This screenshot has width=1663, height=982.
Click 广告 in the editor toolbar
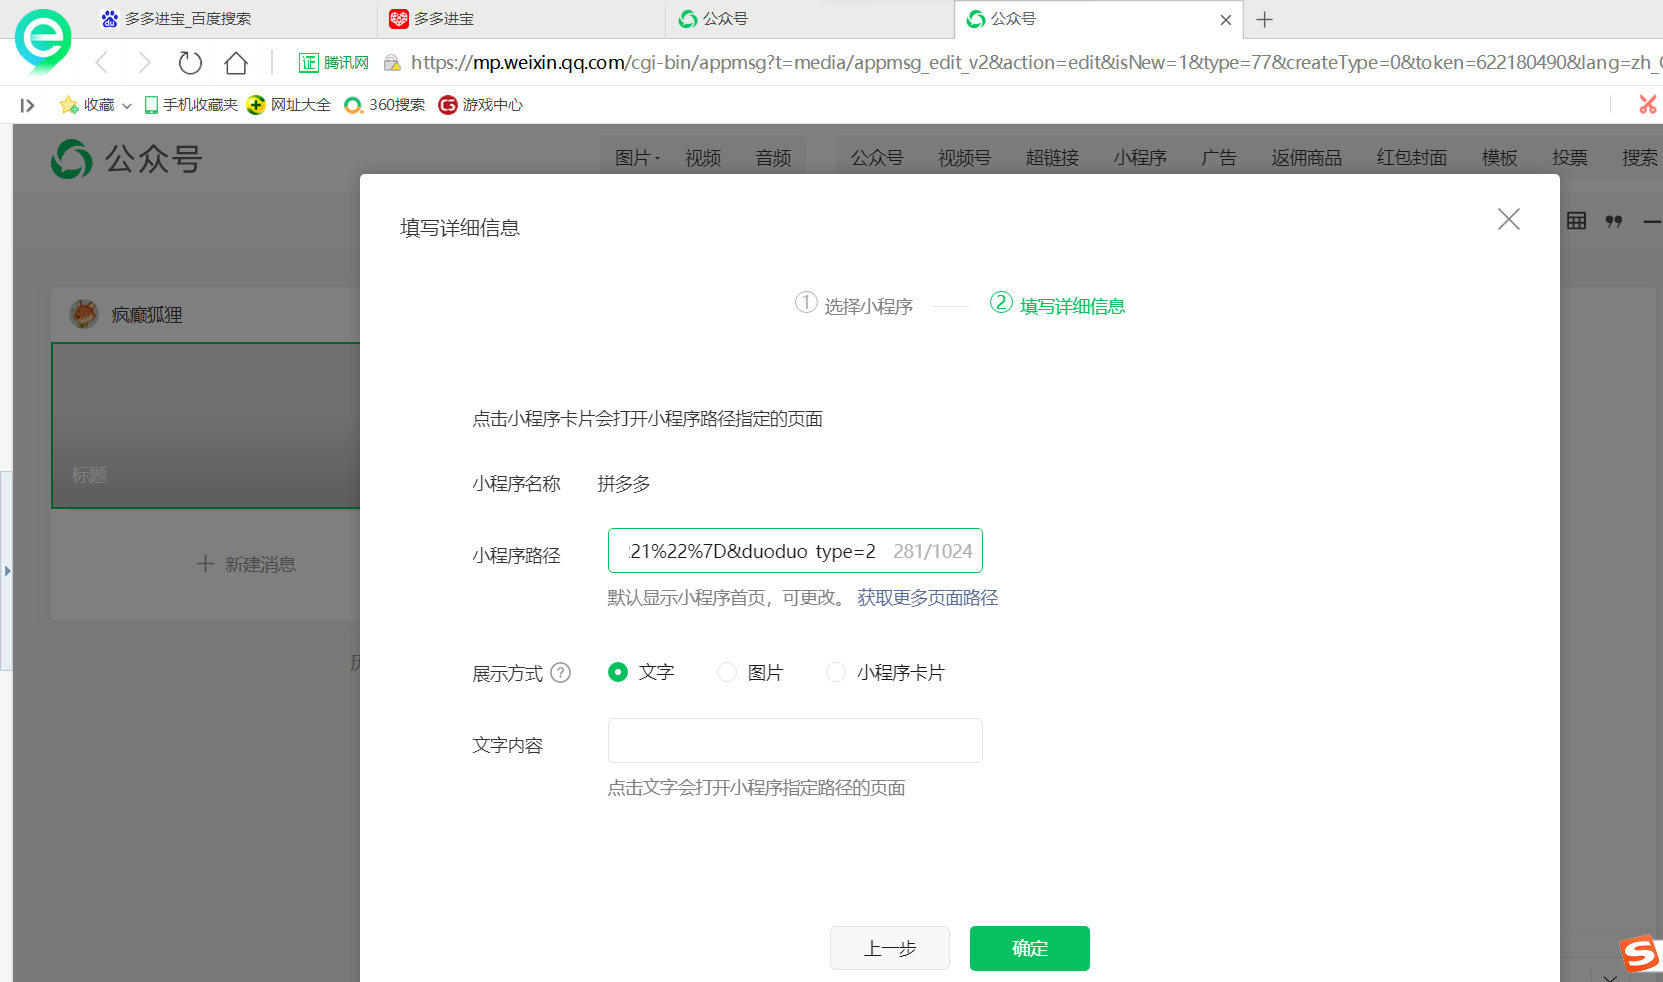(1219, 158)
